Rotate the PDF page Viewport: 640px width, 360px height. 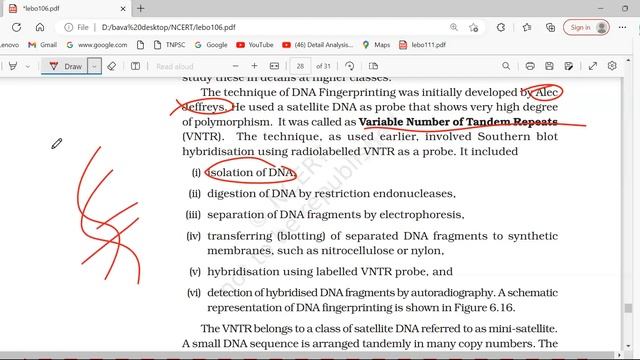click(349, 66)
